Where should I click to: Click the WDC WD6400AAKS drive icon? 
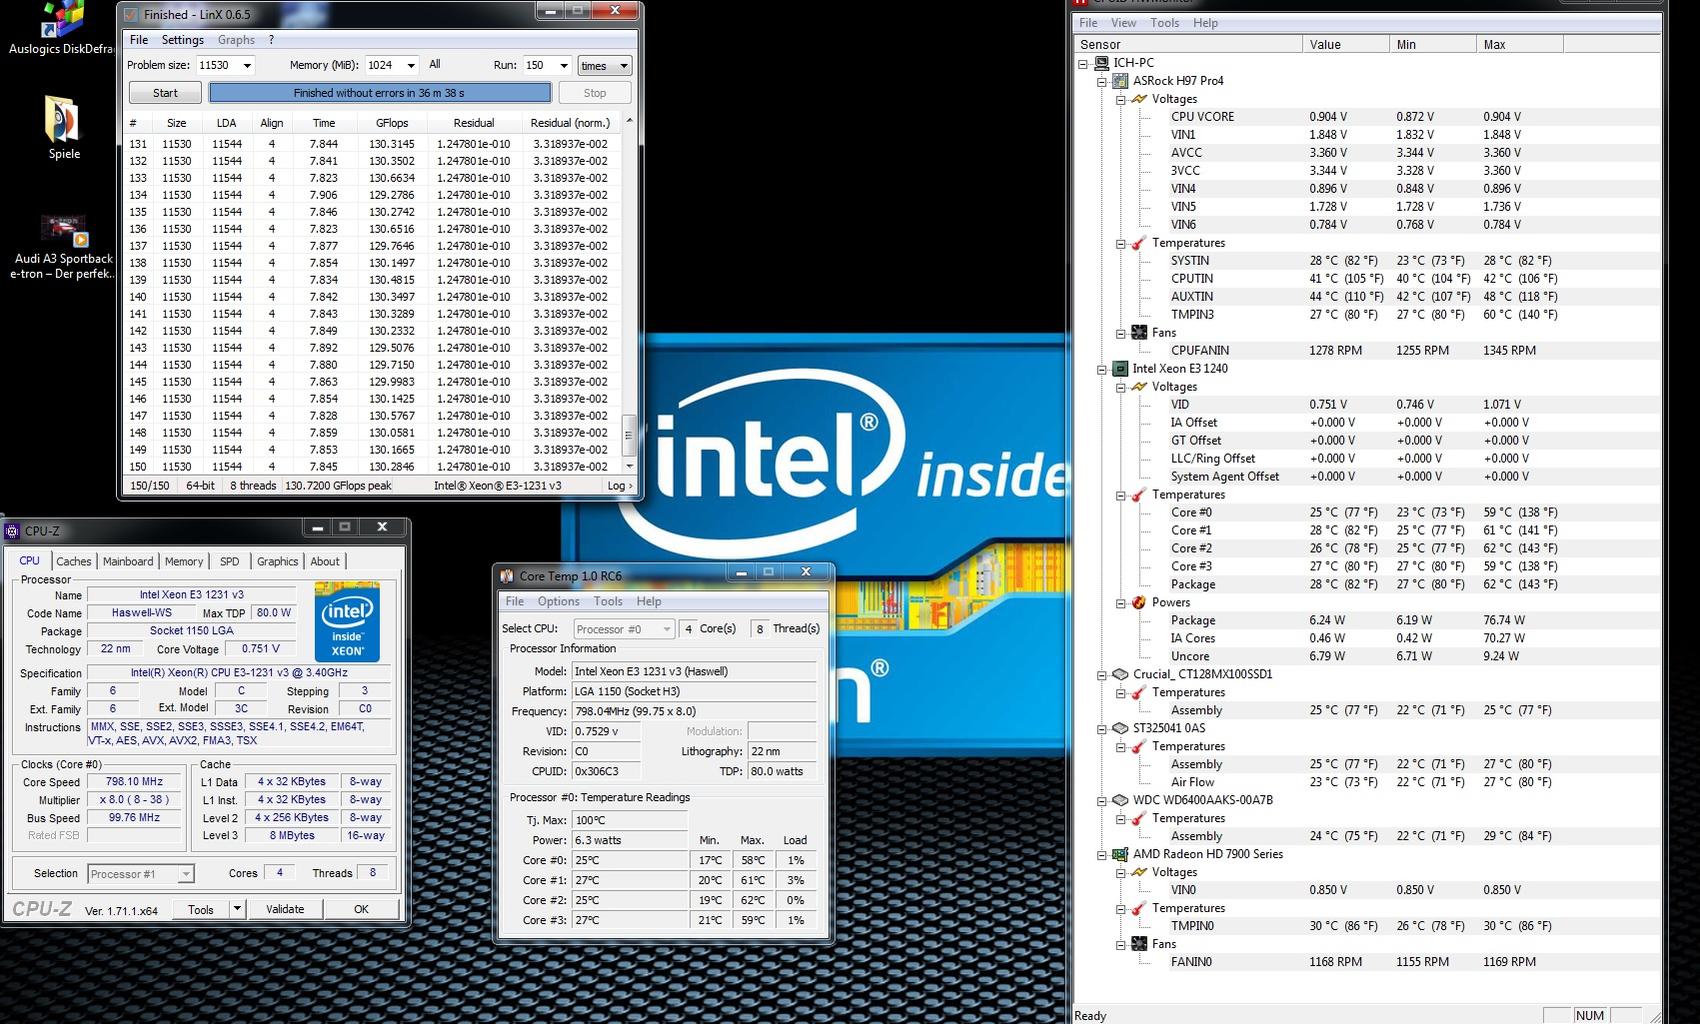[x=1120, y=801]
